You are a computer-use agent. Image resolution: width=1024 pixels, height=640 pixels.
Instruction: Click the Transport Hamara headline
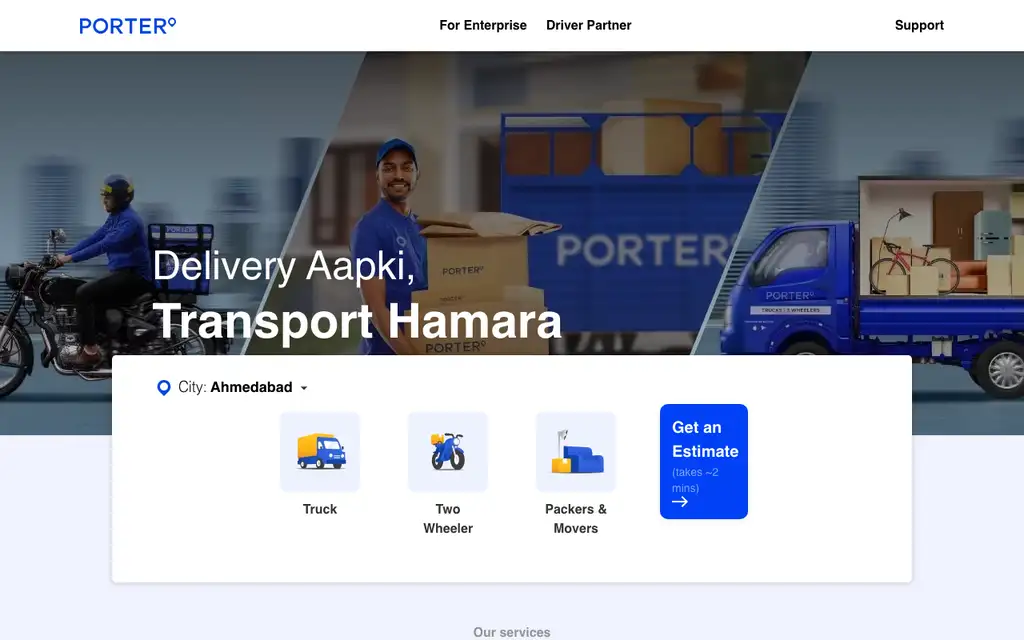tap(357, 321)
